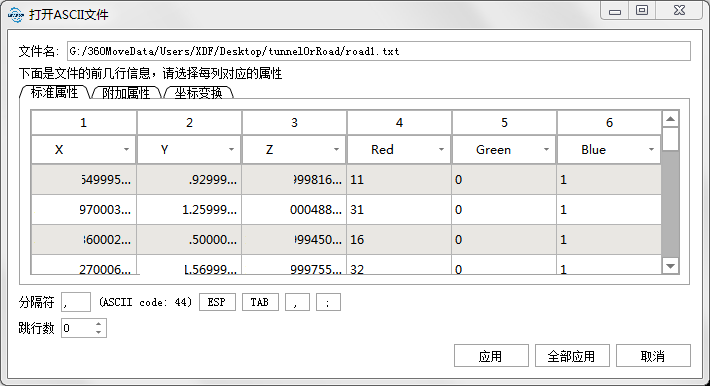Open the Y attribute dropdown for column 2
Screen dimensions: 710x386
pyautogui.click(x=189, y=150)
